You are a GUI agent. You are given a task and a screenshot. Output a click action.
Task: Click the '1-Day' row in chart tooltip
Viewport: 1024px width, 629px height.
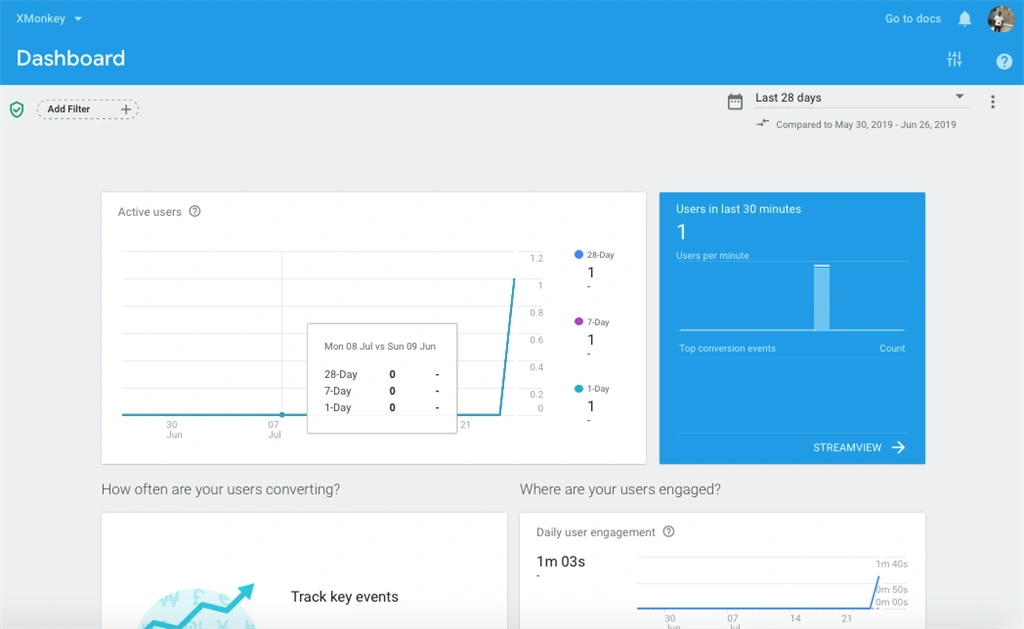tap(381, 407)
